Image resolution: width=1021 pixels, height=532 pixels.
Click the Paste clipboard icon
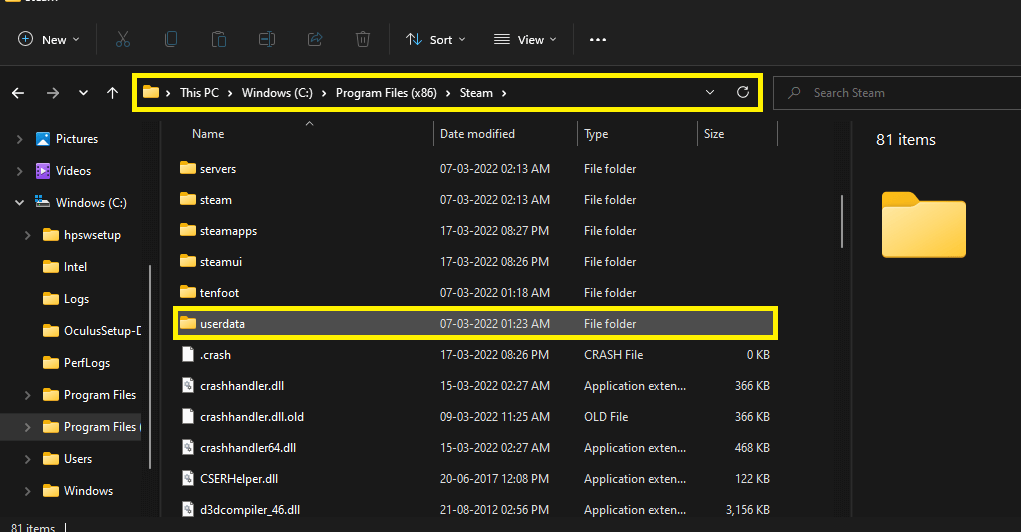pos(218,40)
